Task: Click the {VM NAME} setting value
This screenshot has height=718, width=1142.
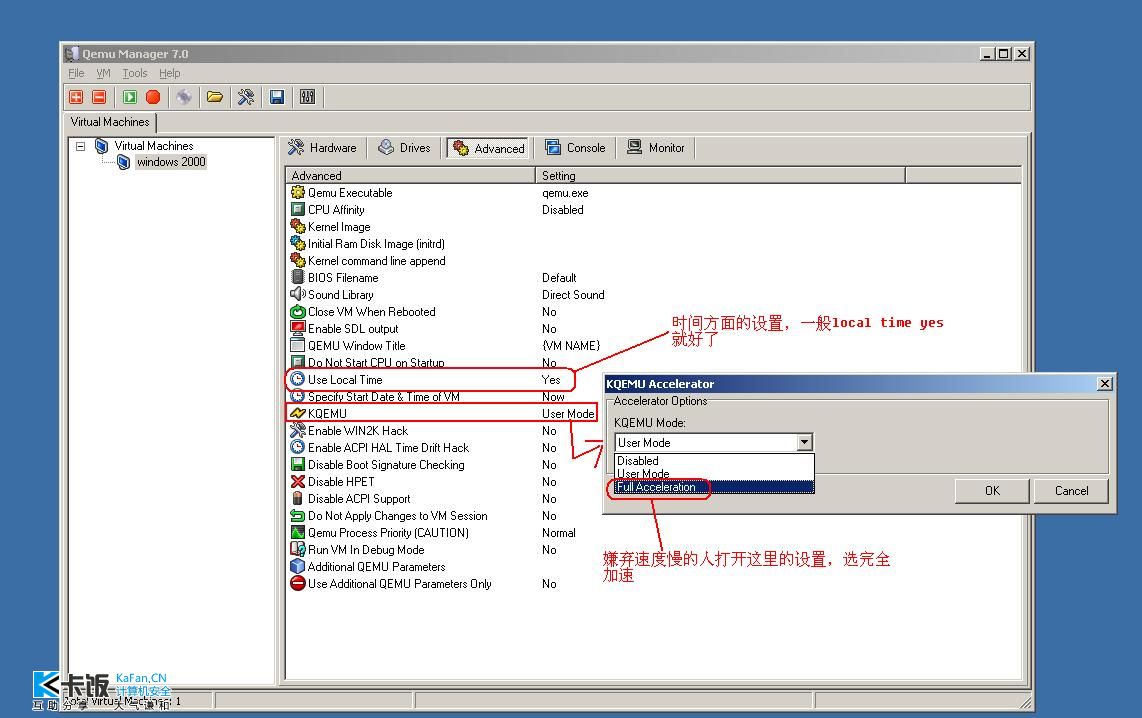Action: [571, 345]
